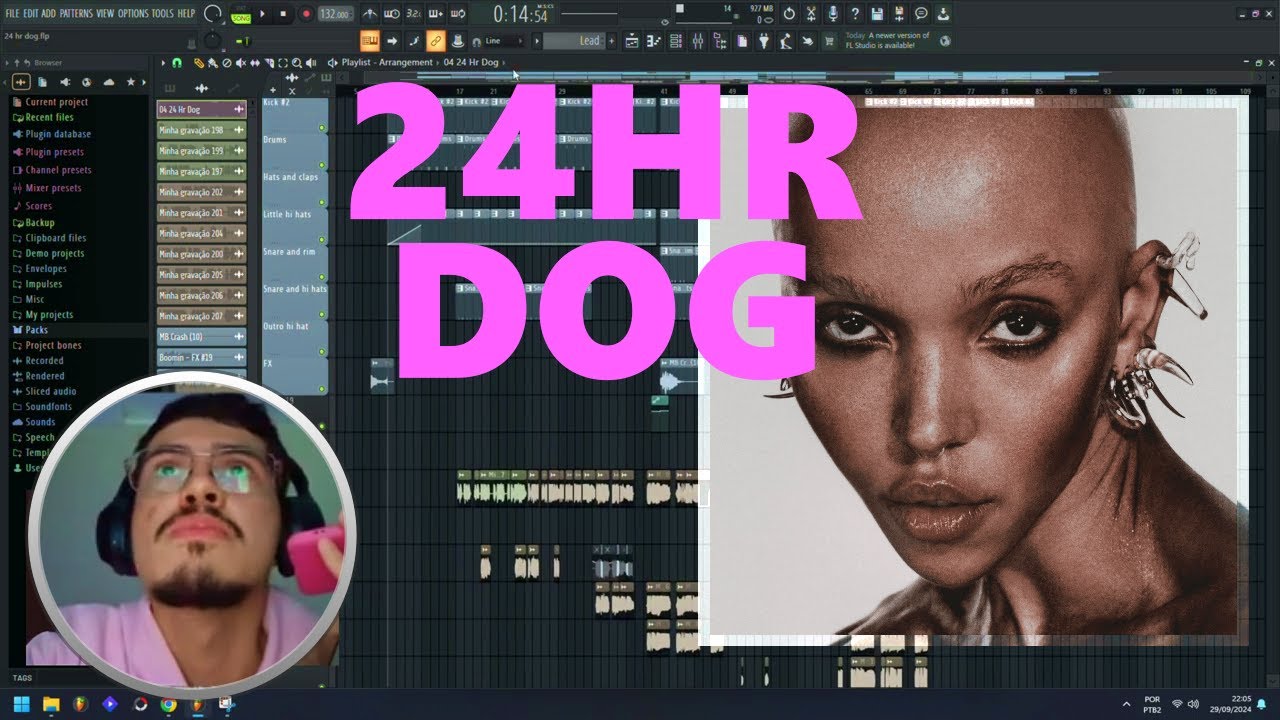Click the download content library icon

pyautogui.click(x=943, y=14)
